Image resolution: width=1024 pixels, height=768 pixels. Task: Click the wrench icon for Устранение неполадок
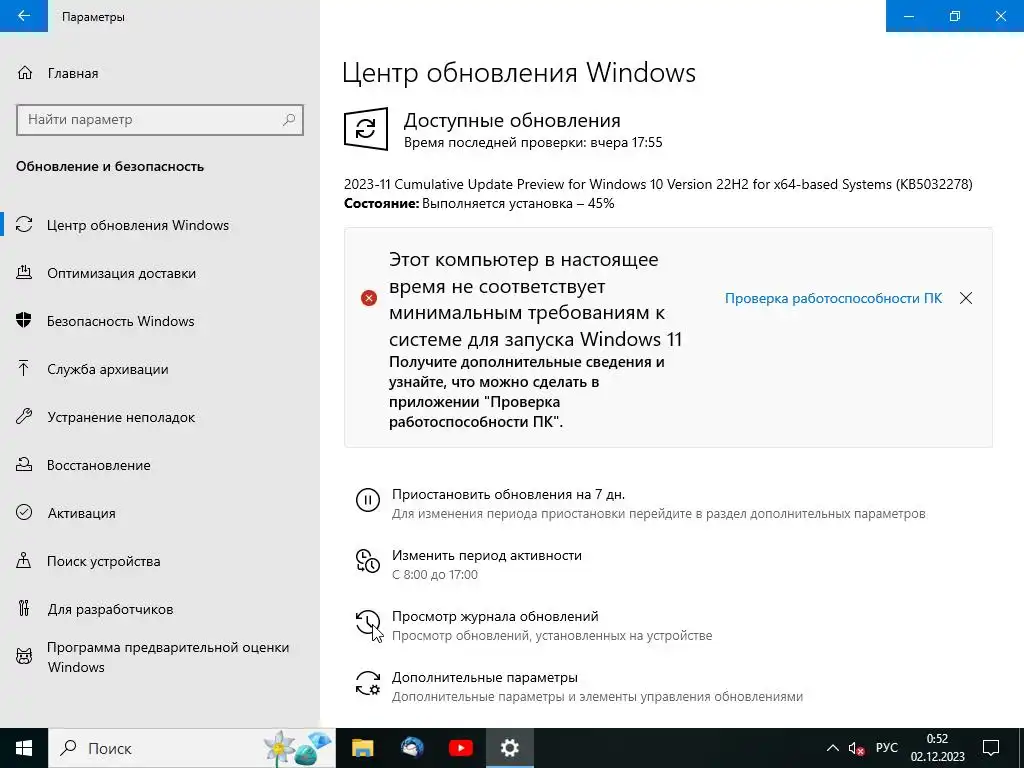tap(24, 417)
